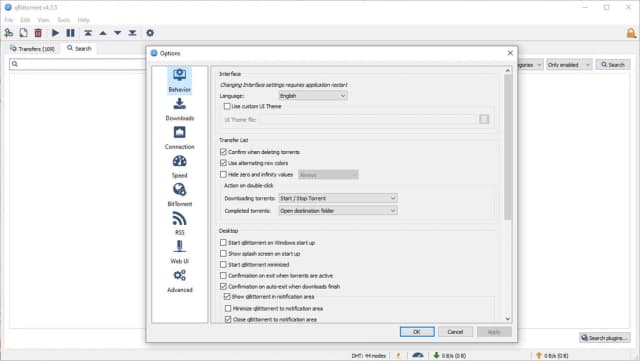Check Confirmation on exit when torrents are active

point(223,276)
